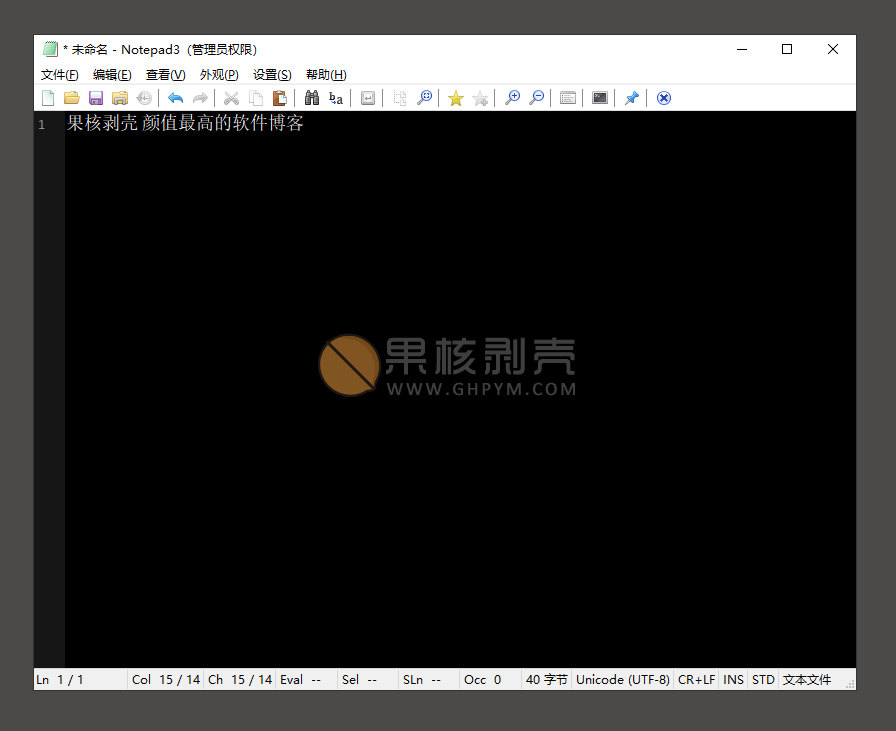Browse files with the folder-tree icon
This screenshot has height=731, width=896.
119,98
